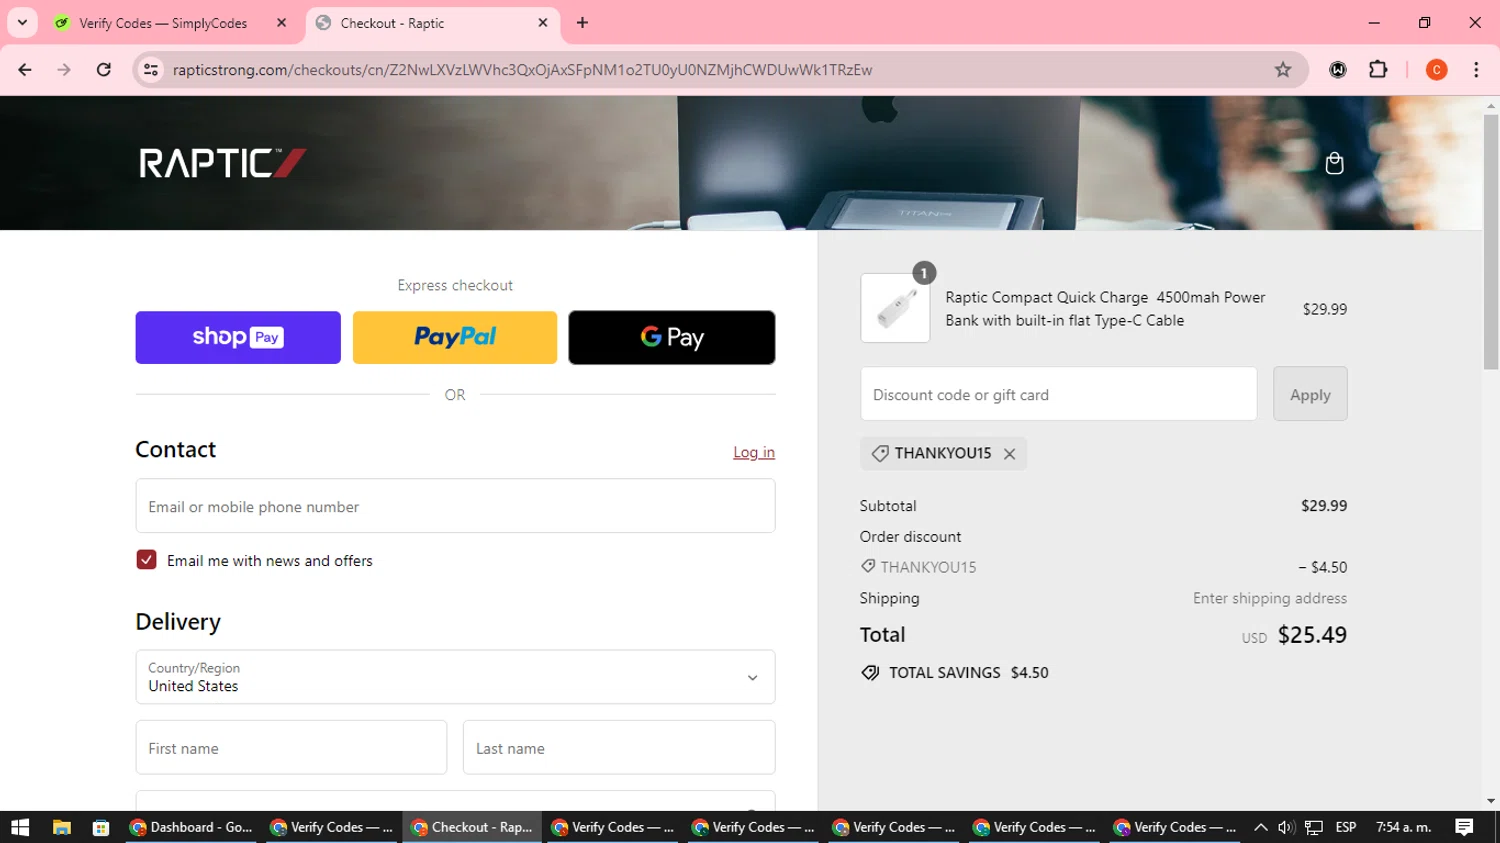This screenshot has width=1500, height=843.
Task: View site information icon in address bar
Action: click(151, 70)
